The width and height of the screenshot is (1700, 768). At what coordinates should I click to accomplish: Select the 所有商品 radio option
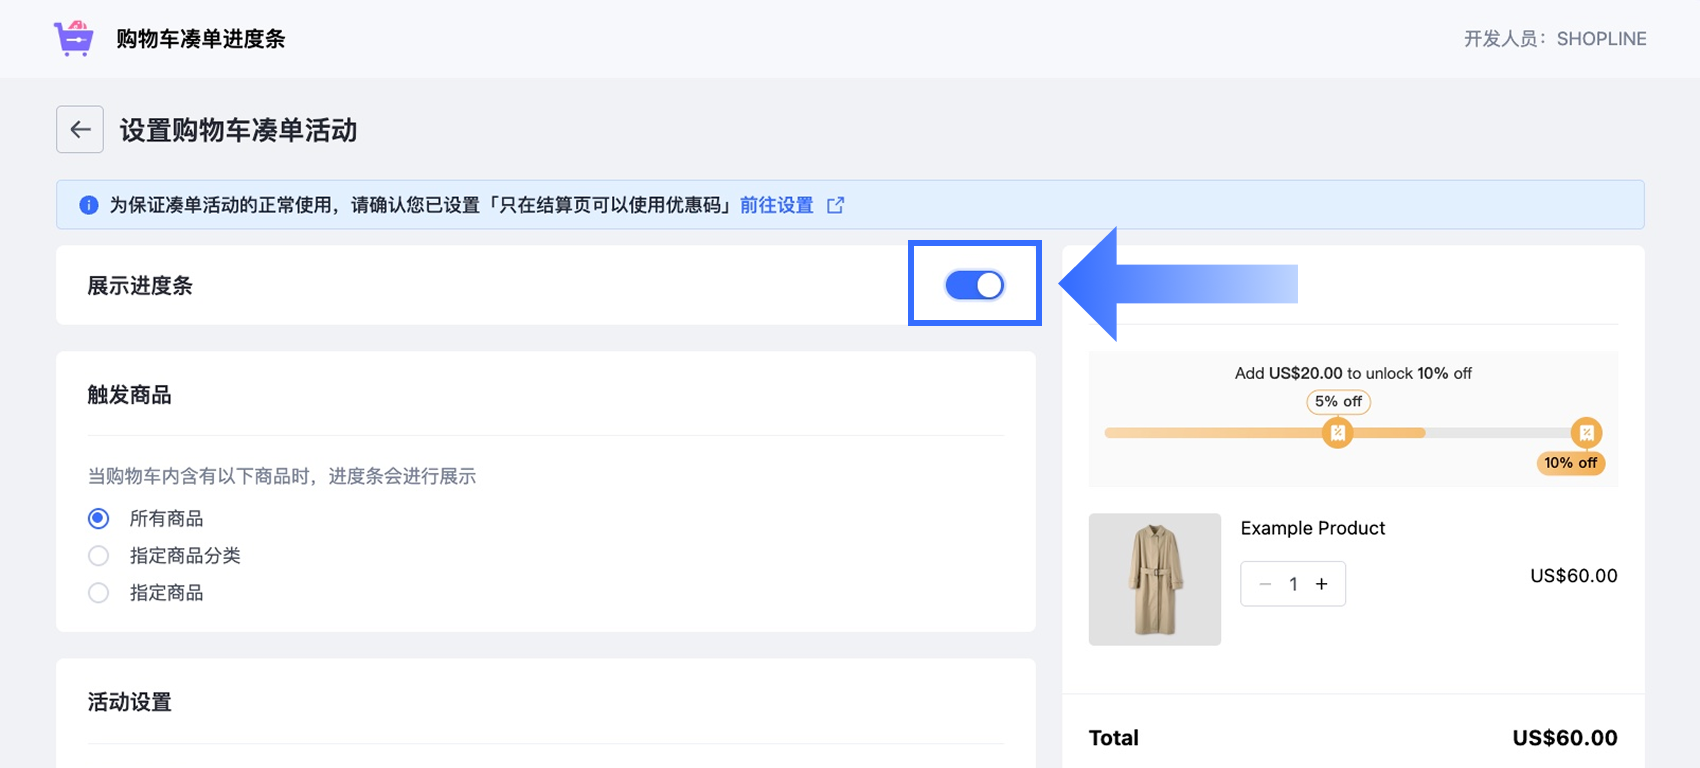(x=99, y=518)
